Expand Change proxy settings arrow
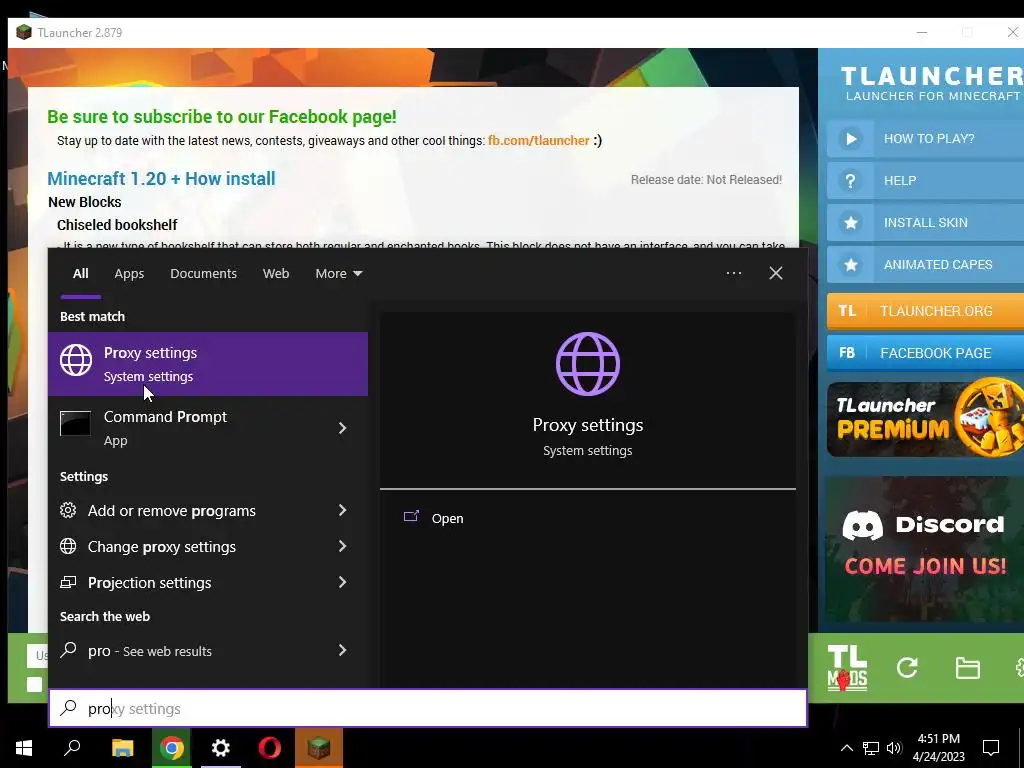Image resolution: width=1024 pixels, height=768 pixels. (342, 546)
